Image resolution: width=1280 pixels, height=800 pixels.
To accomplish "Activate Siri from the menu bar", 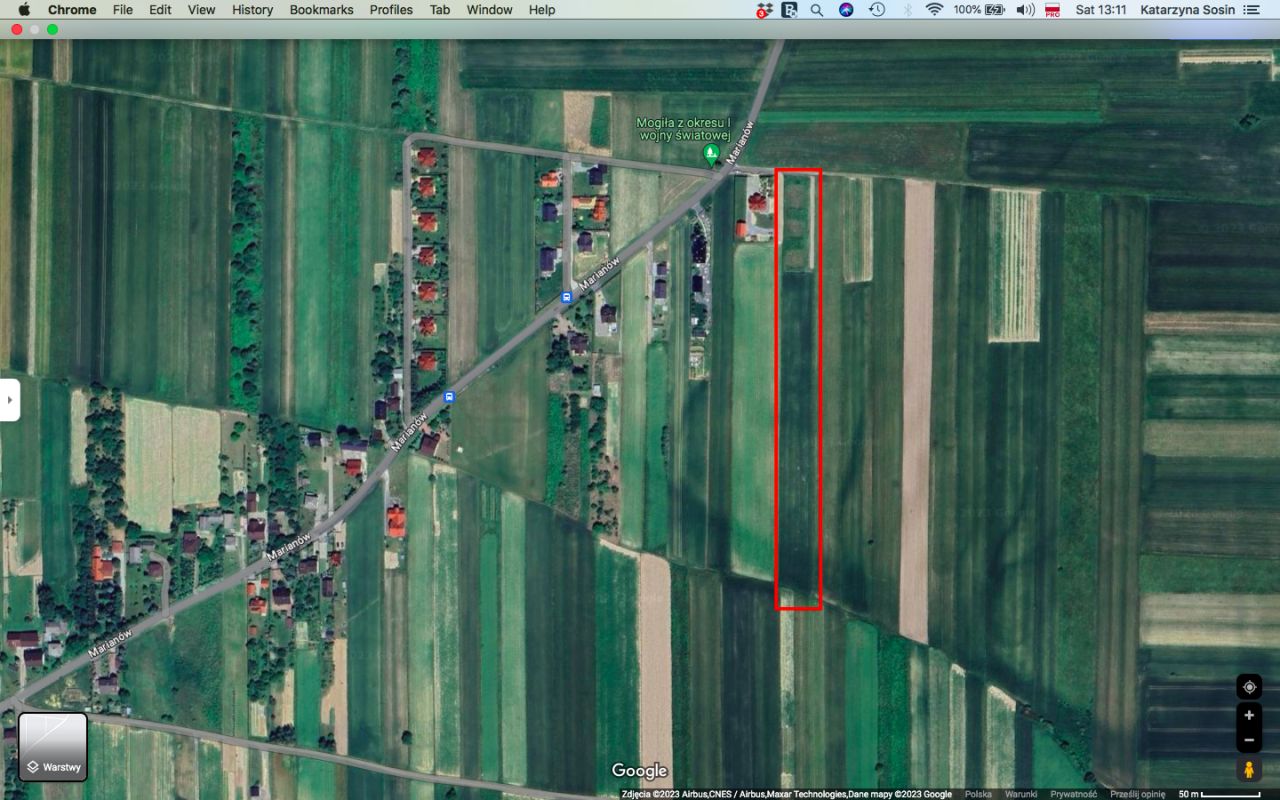I will (x=846, y=10).
